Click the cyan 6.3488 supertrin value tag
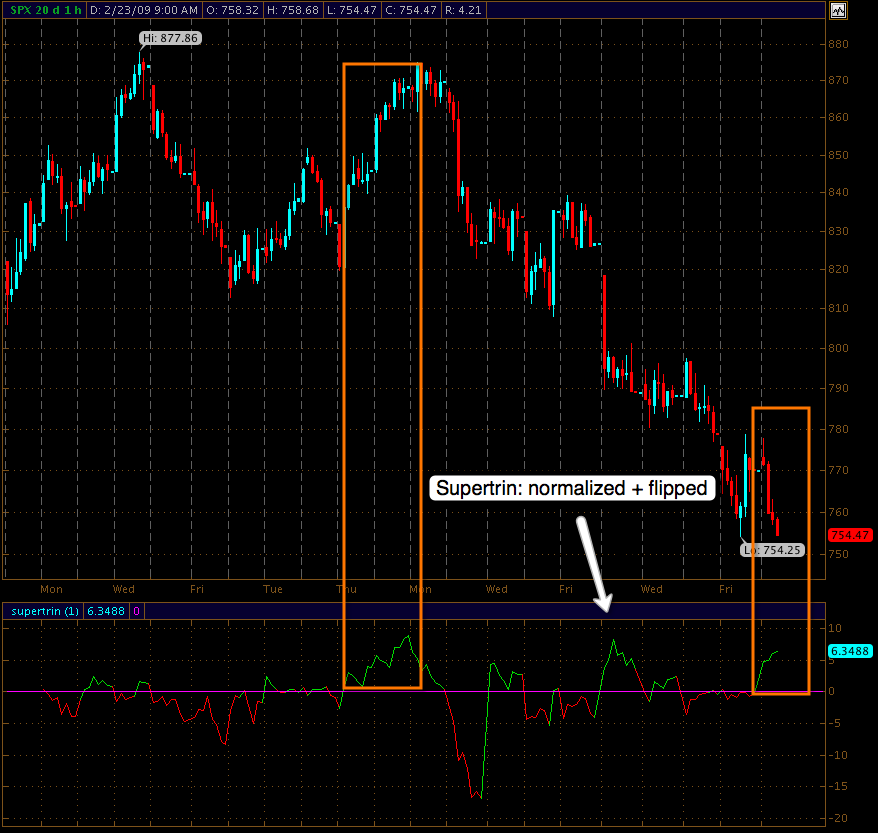878x833 pixels. point(848,652)
